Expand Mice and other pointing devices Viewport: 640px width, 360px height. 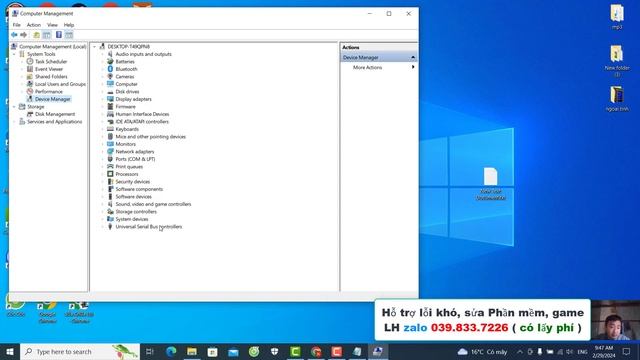[x=102, y=137]
